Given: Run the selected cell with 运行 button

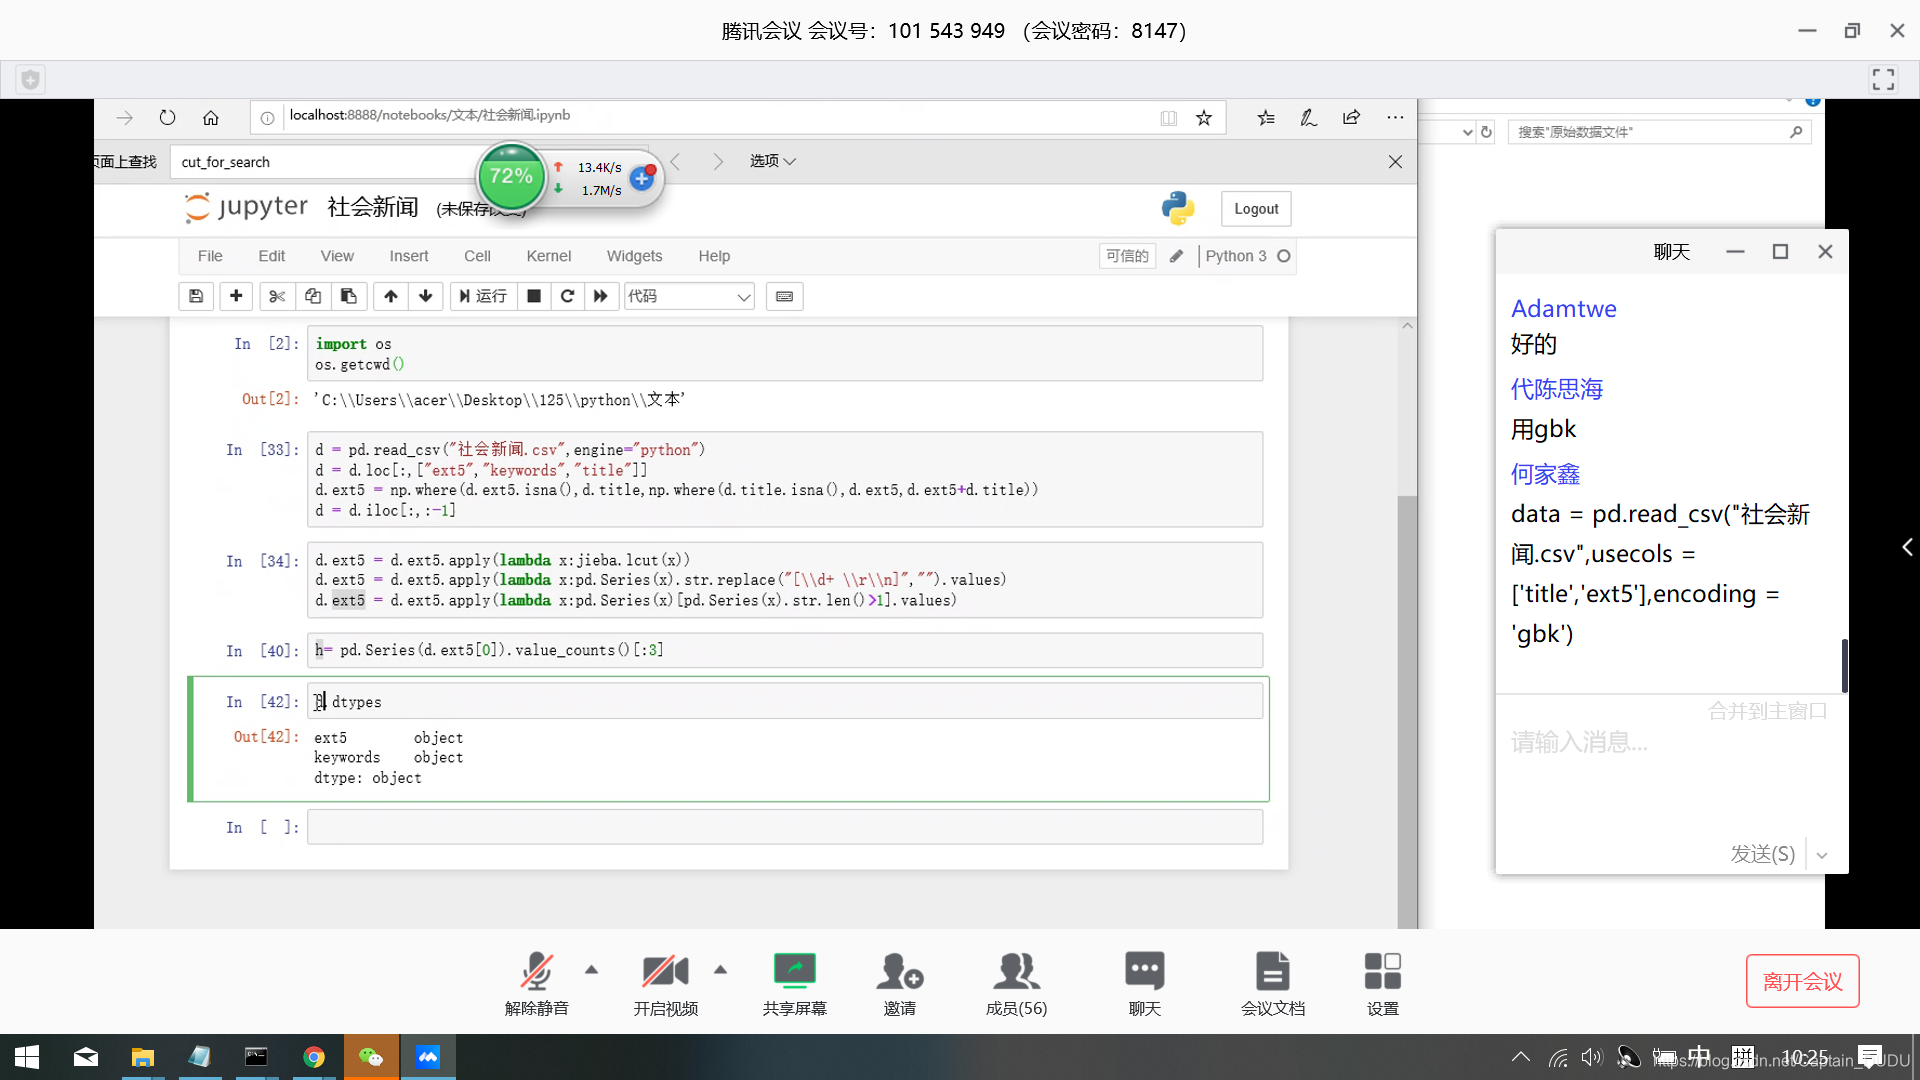Looking at the screenshot, I should click(x=484, y=296).
